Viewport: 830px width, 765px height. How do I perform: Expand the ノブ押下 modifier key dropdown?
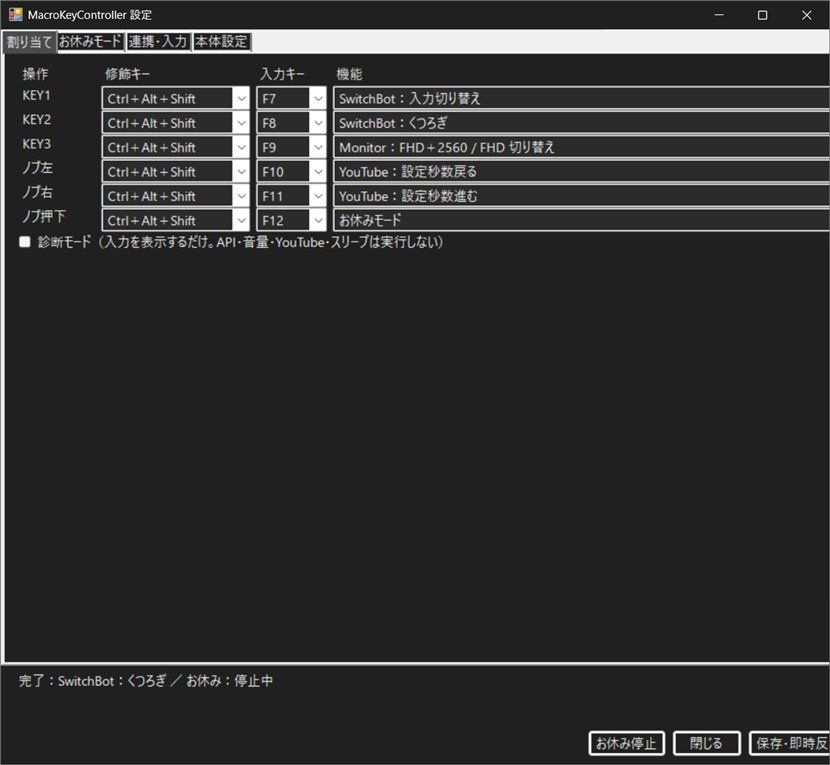pos(241,220)
